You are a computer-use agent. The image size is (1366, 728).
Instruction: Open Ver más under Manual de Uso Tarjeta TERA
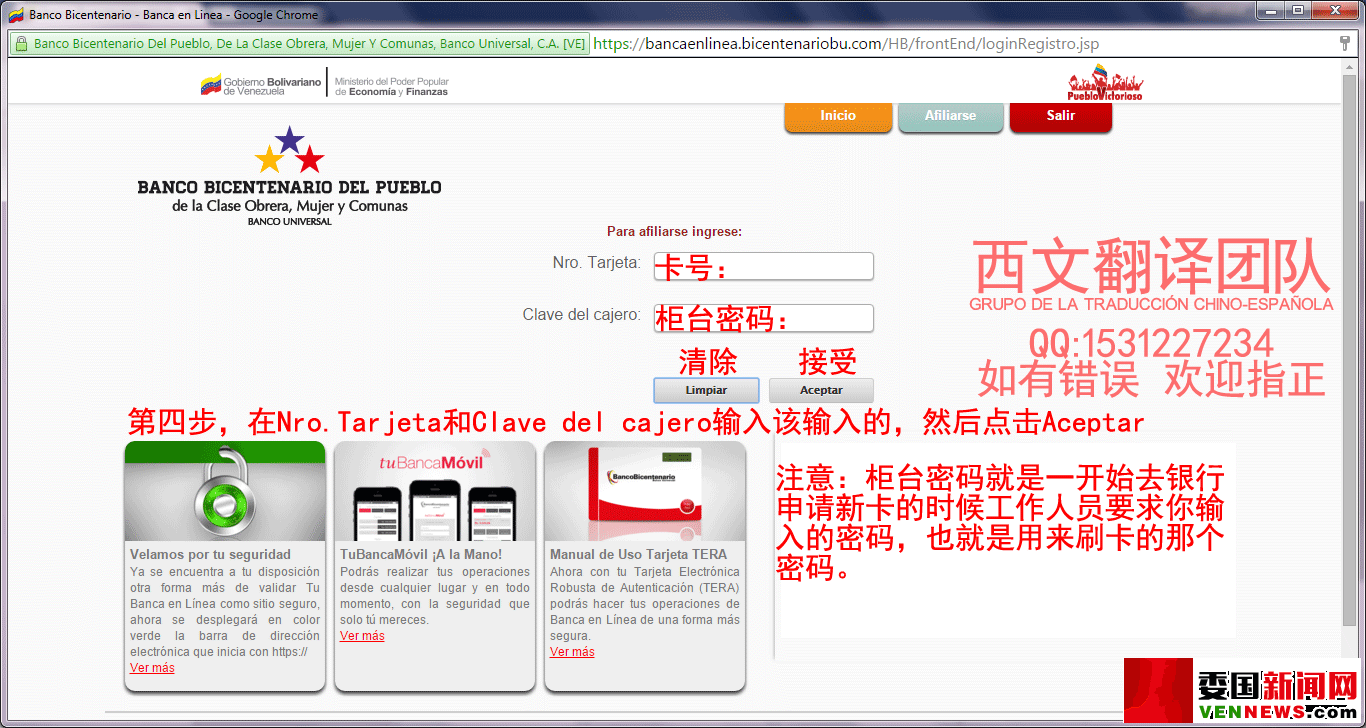click(572, 652)
